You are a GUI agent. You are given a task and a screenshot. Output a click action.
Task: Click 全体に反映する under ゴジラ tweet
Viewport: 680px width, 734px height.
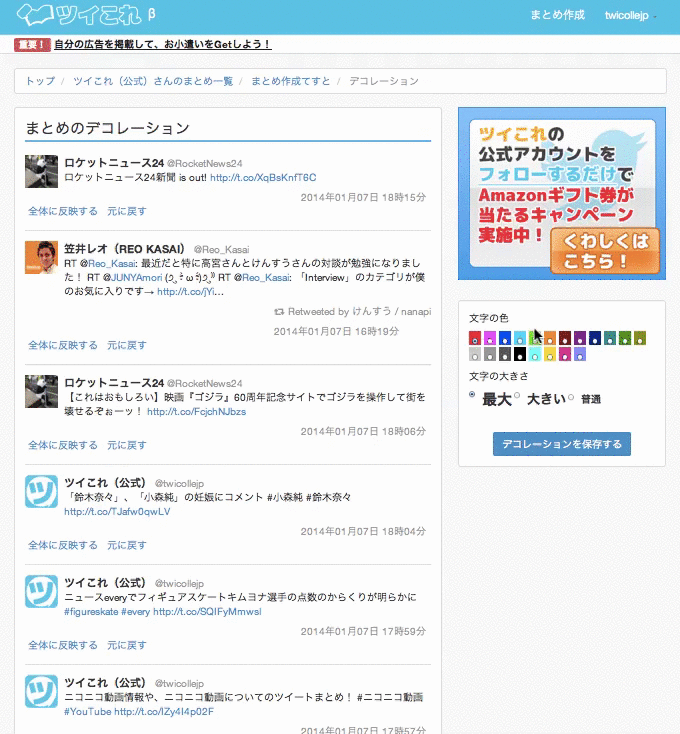tap(63, 445)
